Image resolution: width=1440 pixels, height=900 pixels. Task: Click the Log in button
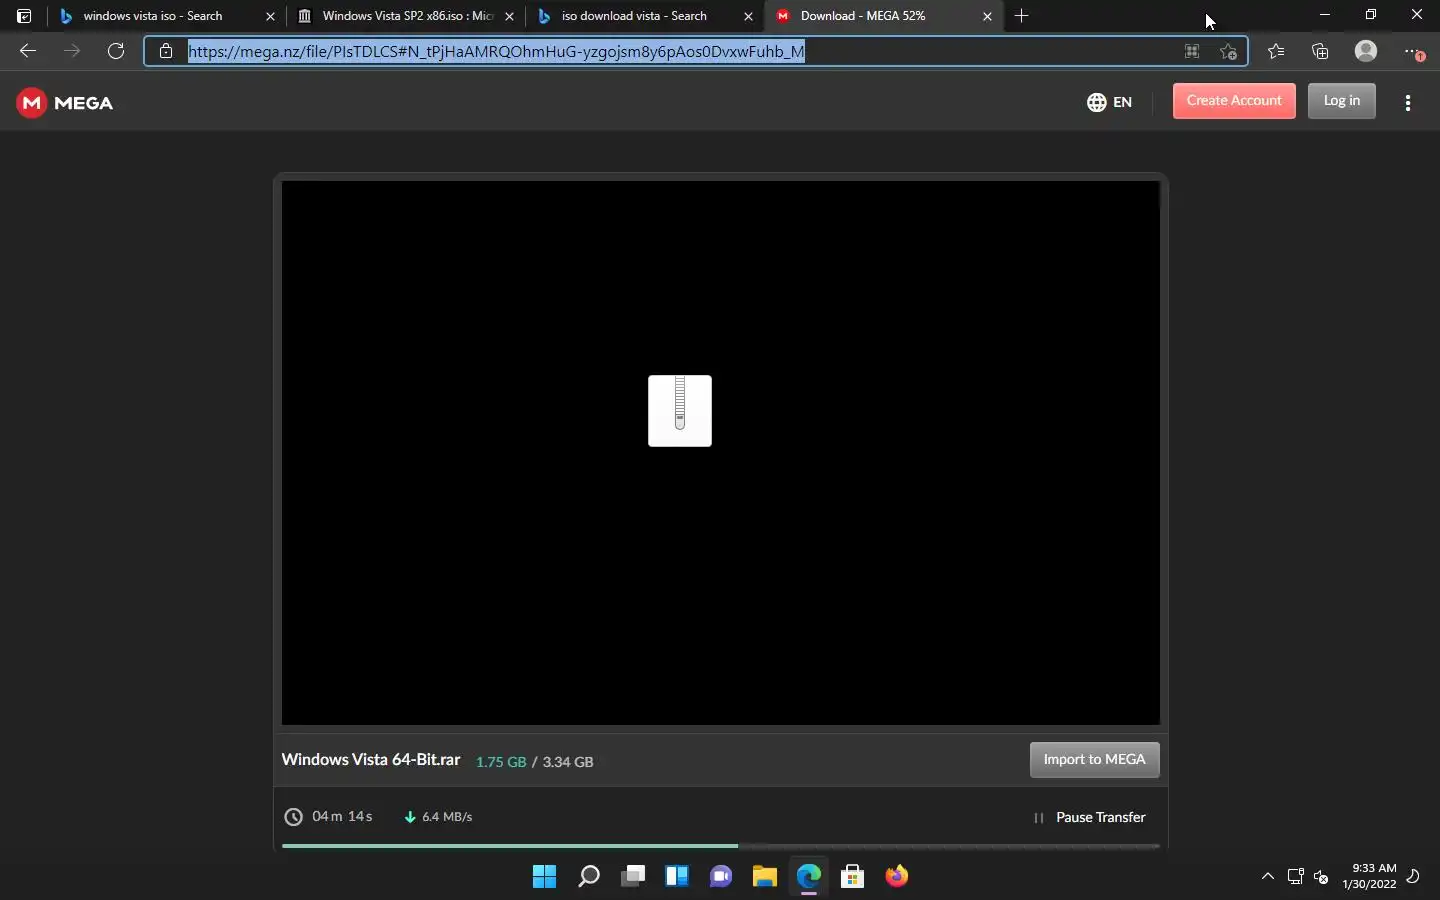pyautogui.click(x=1342, y=101)
